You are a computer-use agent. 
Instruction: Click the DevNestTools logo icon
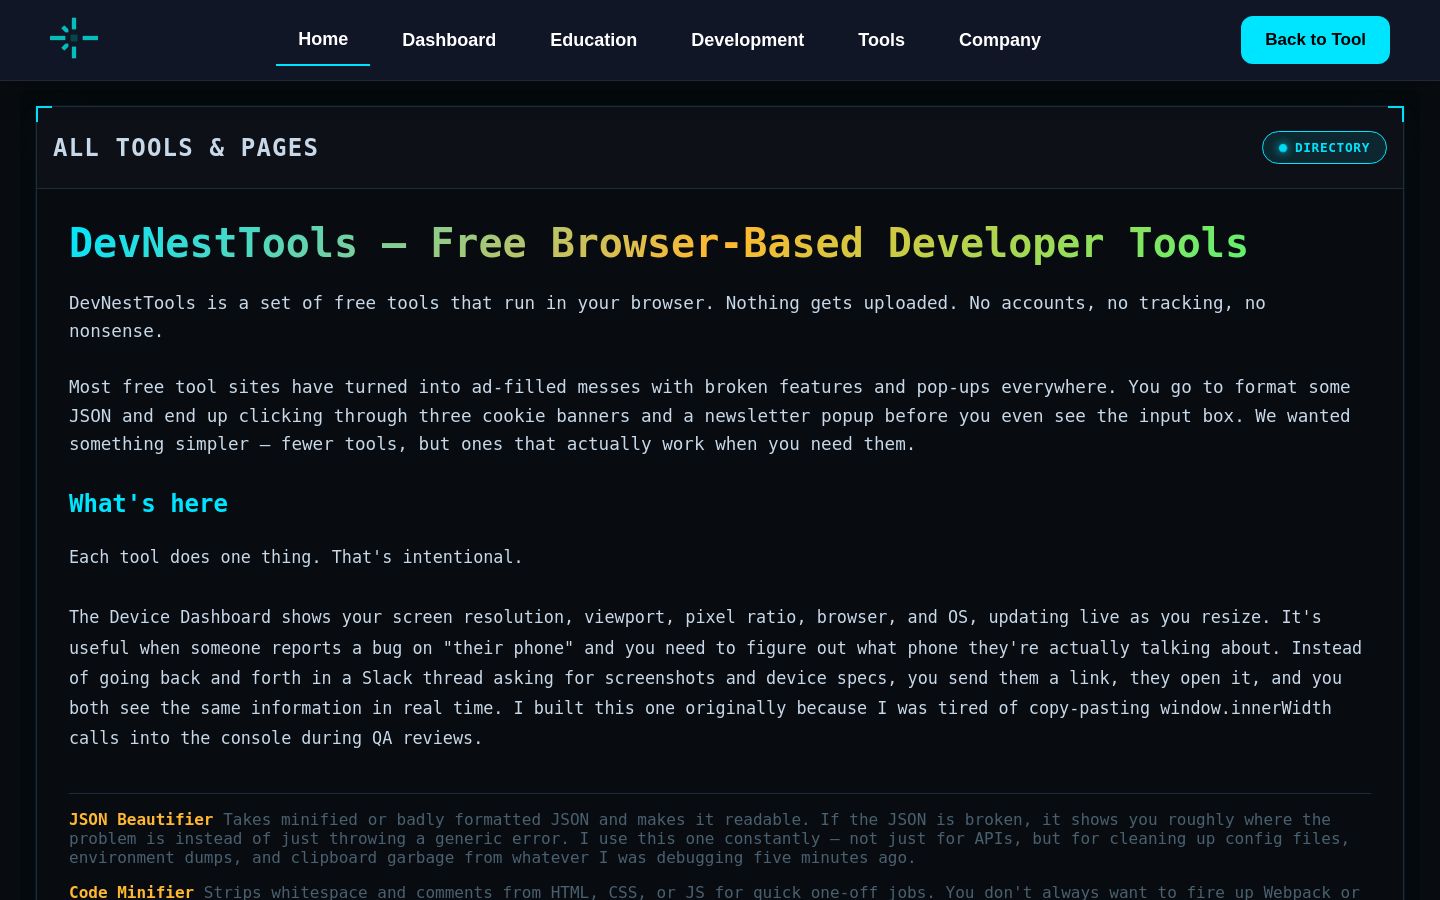(x=74, y=38)
